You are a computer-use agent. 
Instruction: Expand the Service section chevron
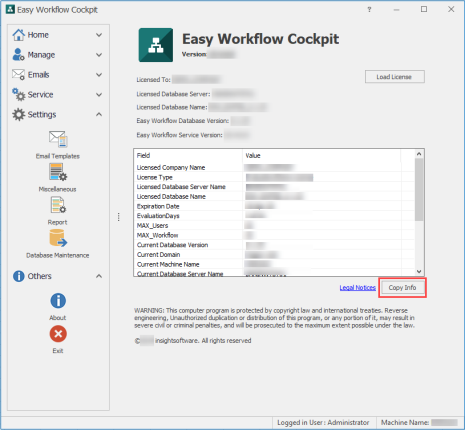pyautogui.click(x=99, y=95)
